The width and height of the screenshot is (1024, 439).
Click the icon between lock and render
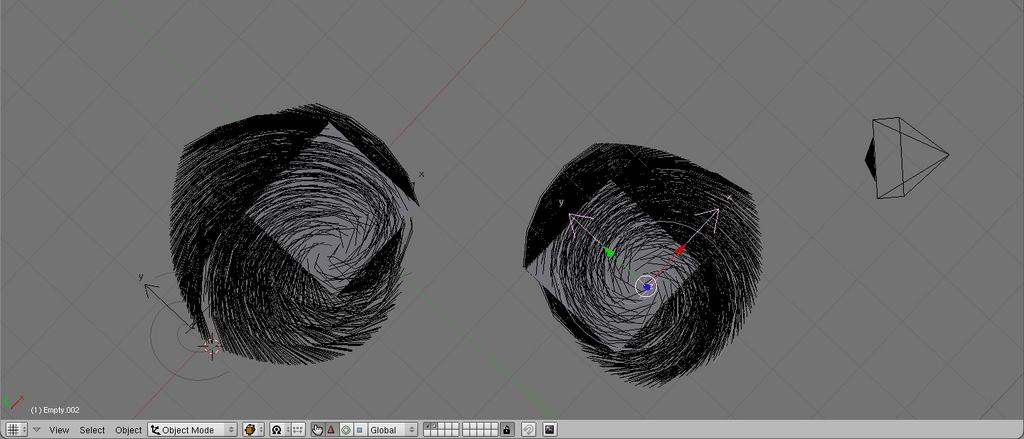[x=528, y=429]
